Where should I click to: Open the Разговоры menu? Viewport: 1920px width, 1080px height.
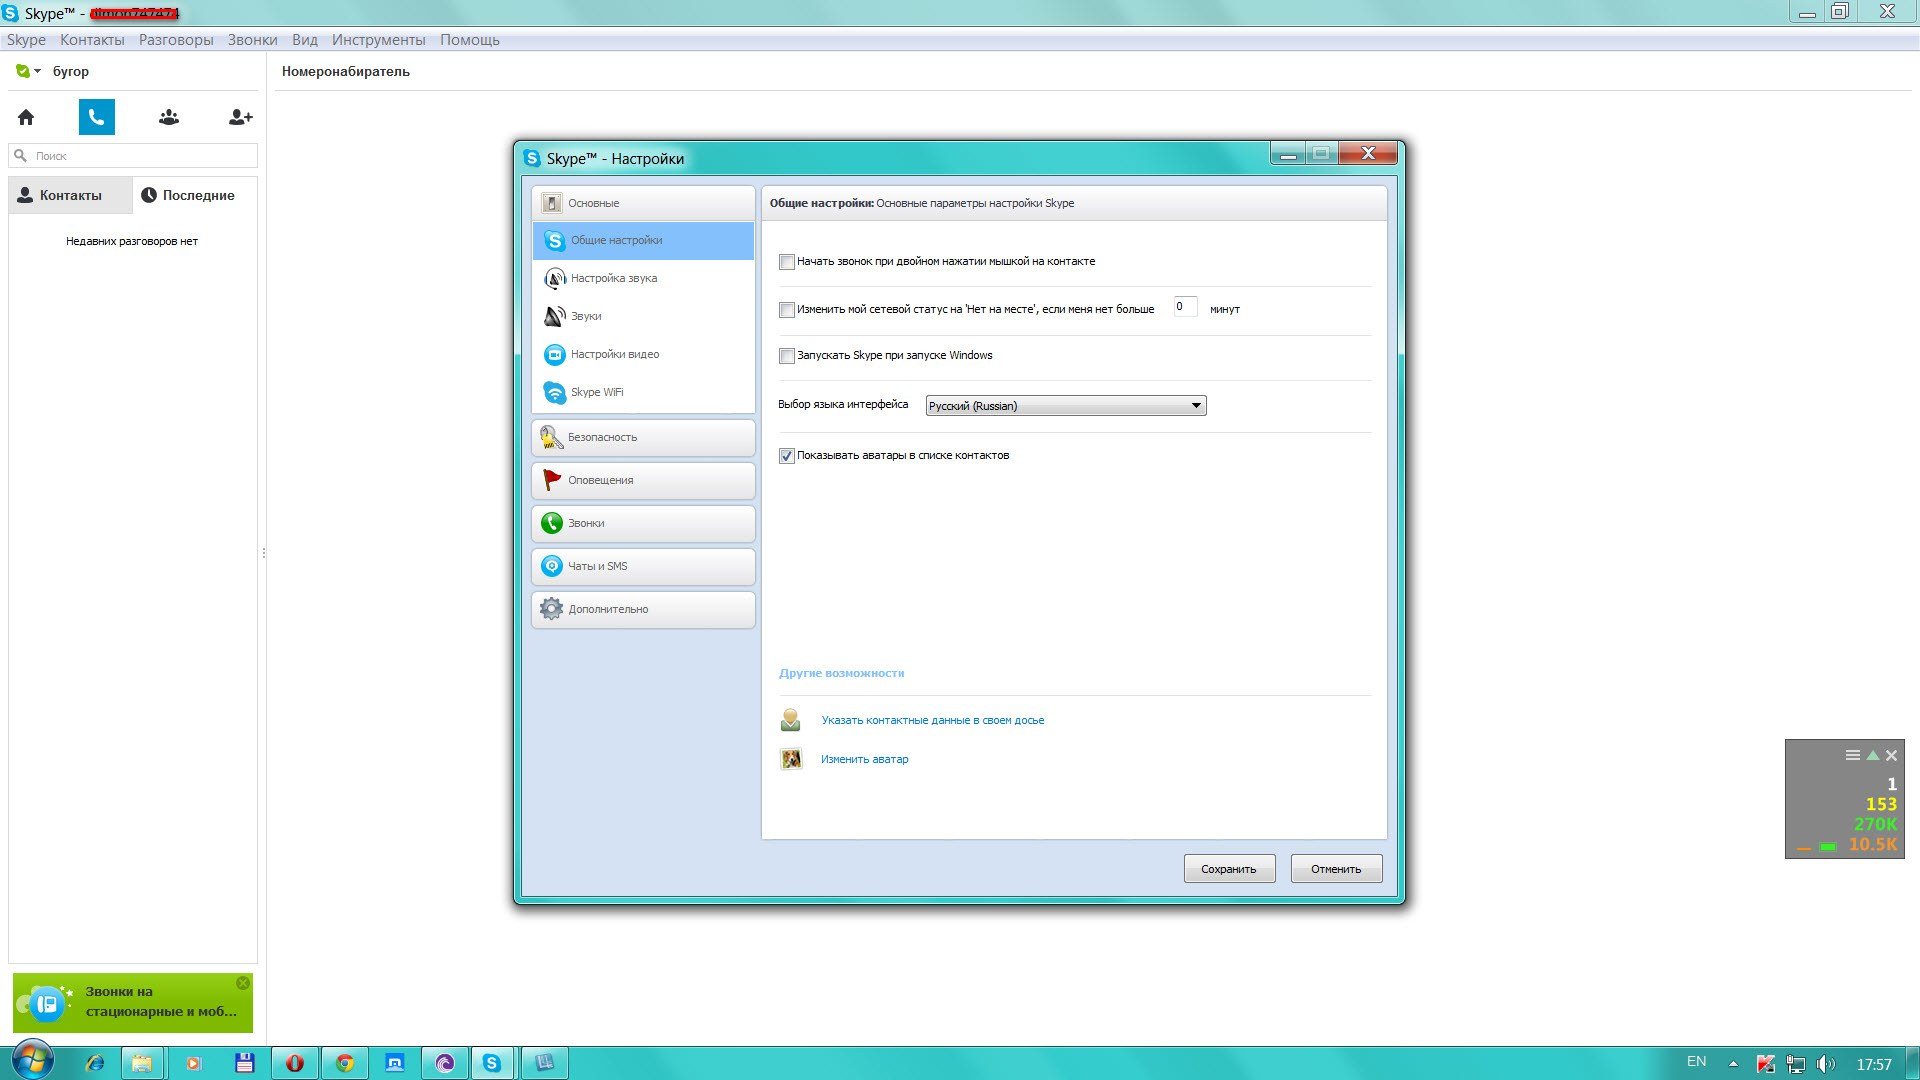pos(176,40)
